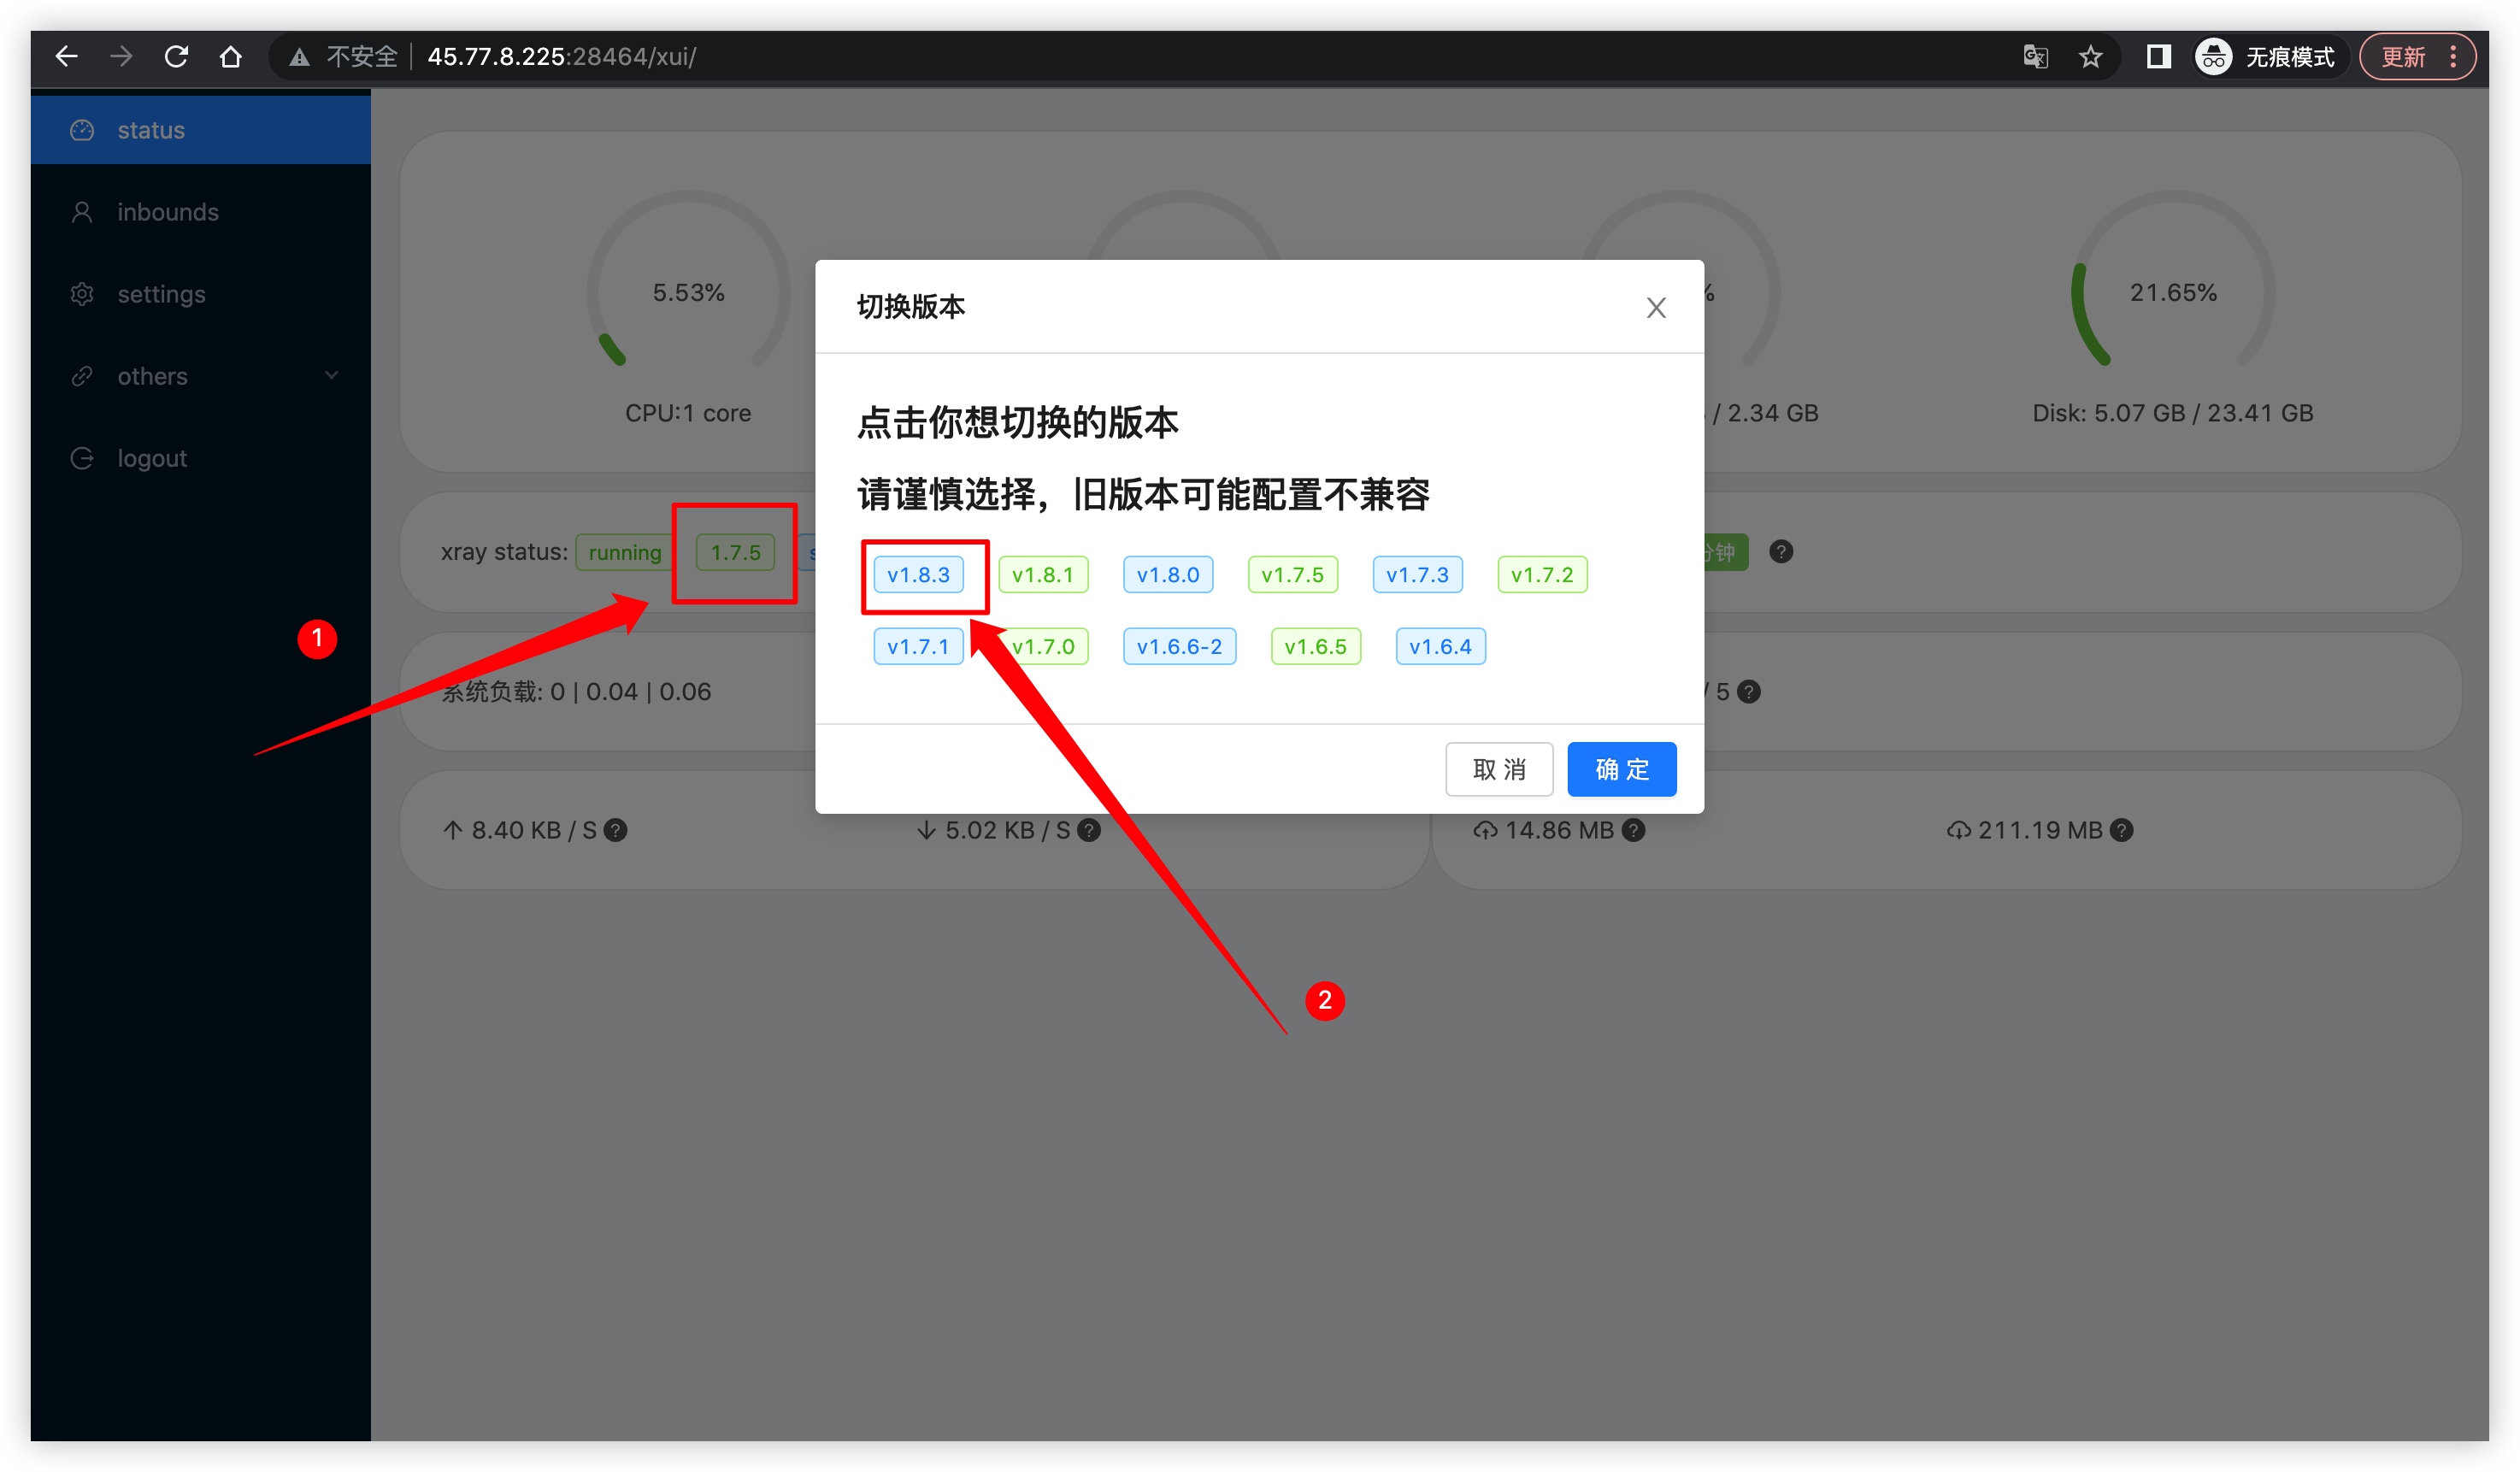Screen dimensions: 2520x1472
Task: Select version v1.8.3 tag
Action: [x=918, y=575]
